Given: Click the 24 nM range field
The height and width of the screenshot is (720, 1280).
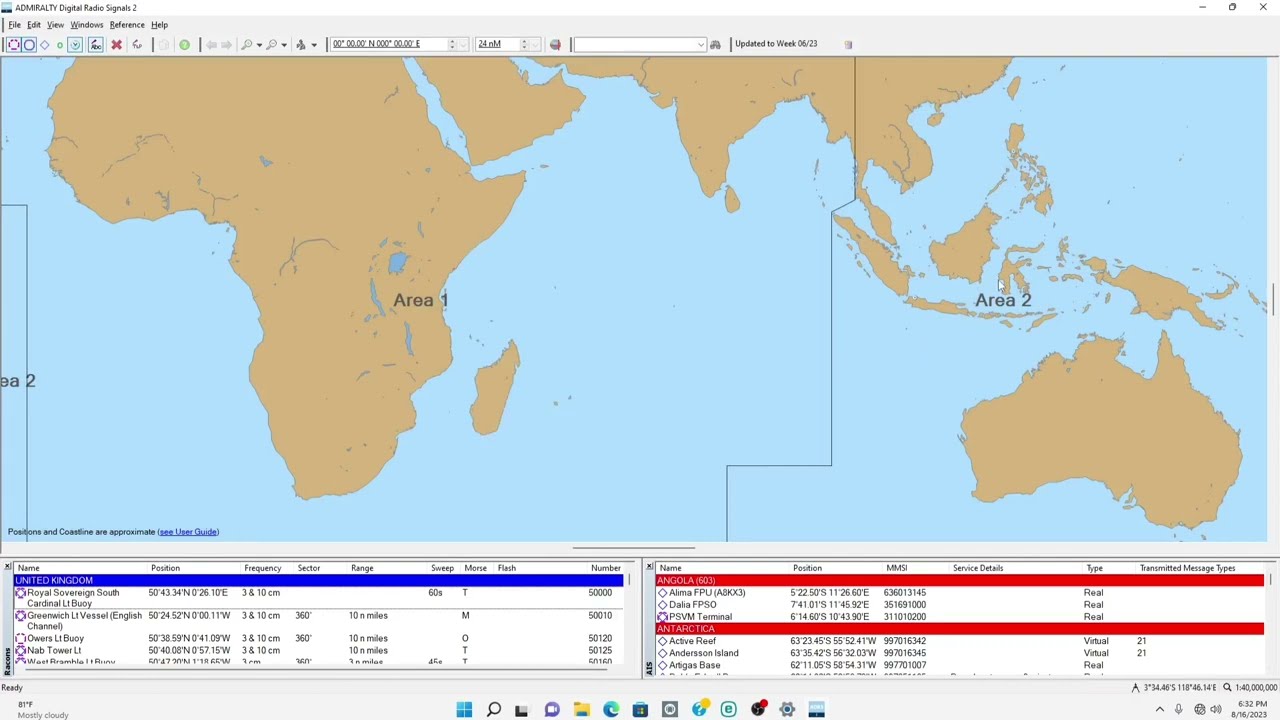Looking at the screenshot, I should [496, 44].
